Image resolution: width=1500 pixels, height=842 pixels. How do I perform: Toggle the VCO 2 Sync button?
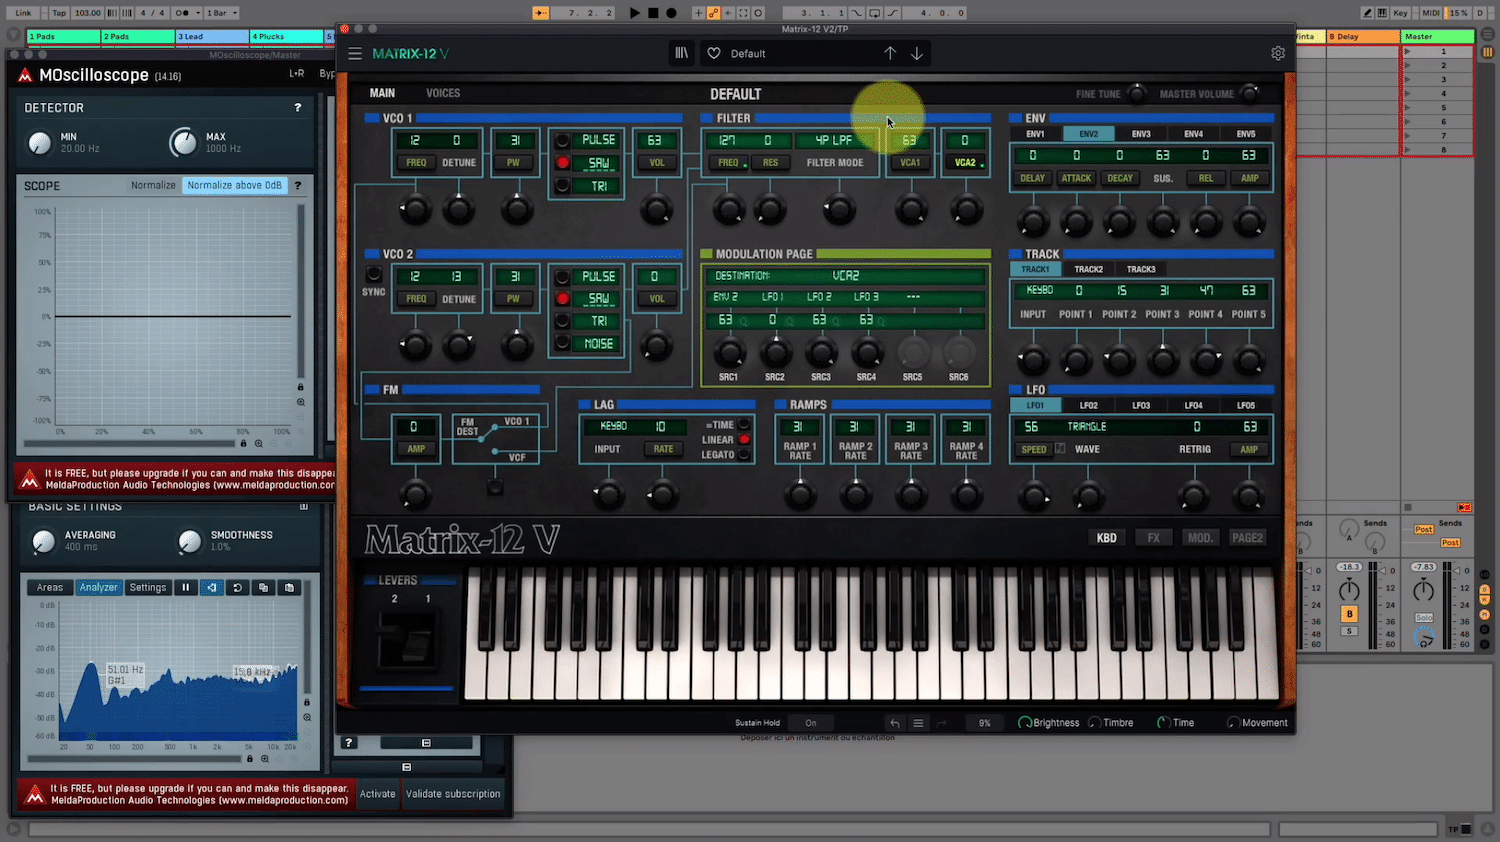click(x=374, y=274)
